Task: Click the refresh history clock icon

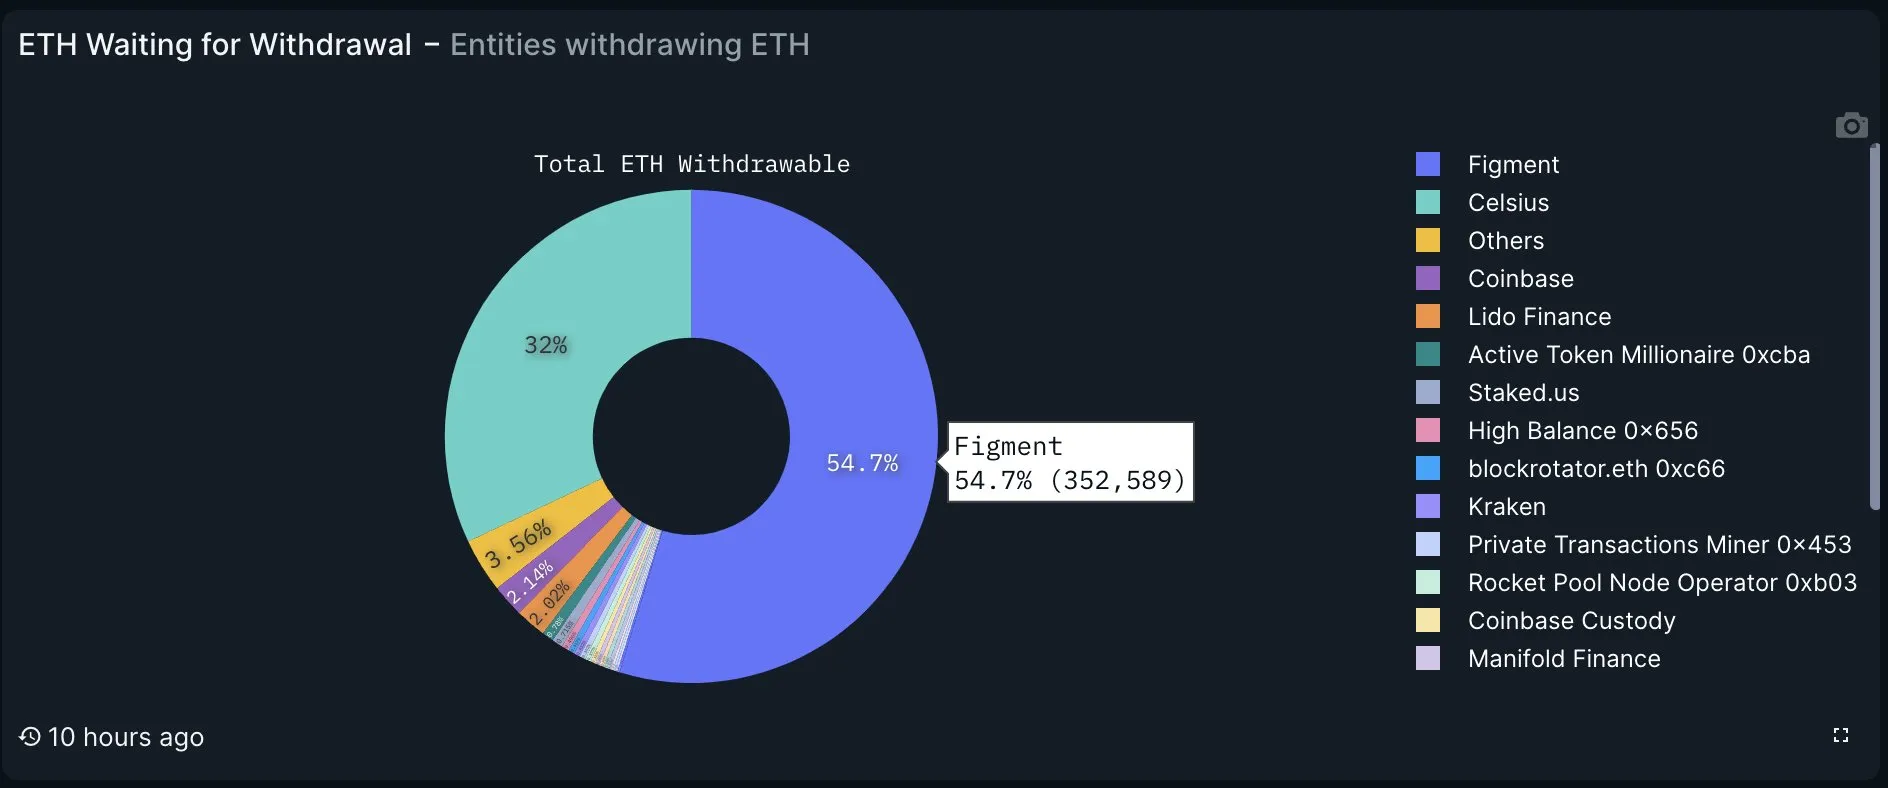Action: pos(28,737)
